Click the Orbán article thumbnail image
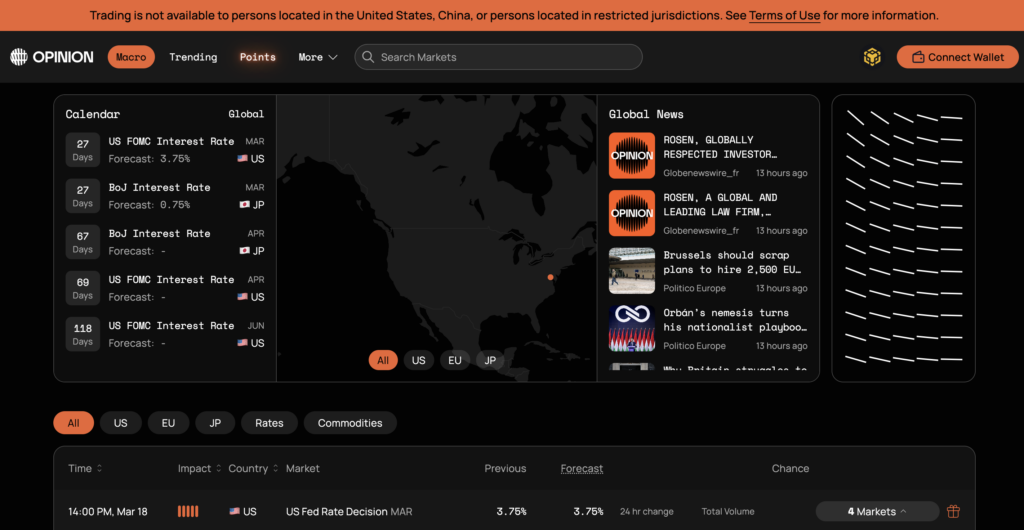Viewport: 1024px width, 530px height. 632,328
